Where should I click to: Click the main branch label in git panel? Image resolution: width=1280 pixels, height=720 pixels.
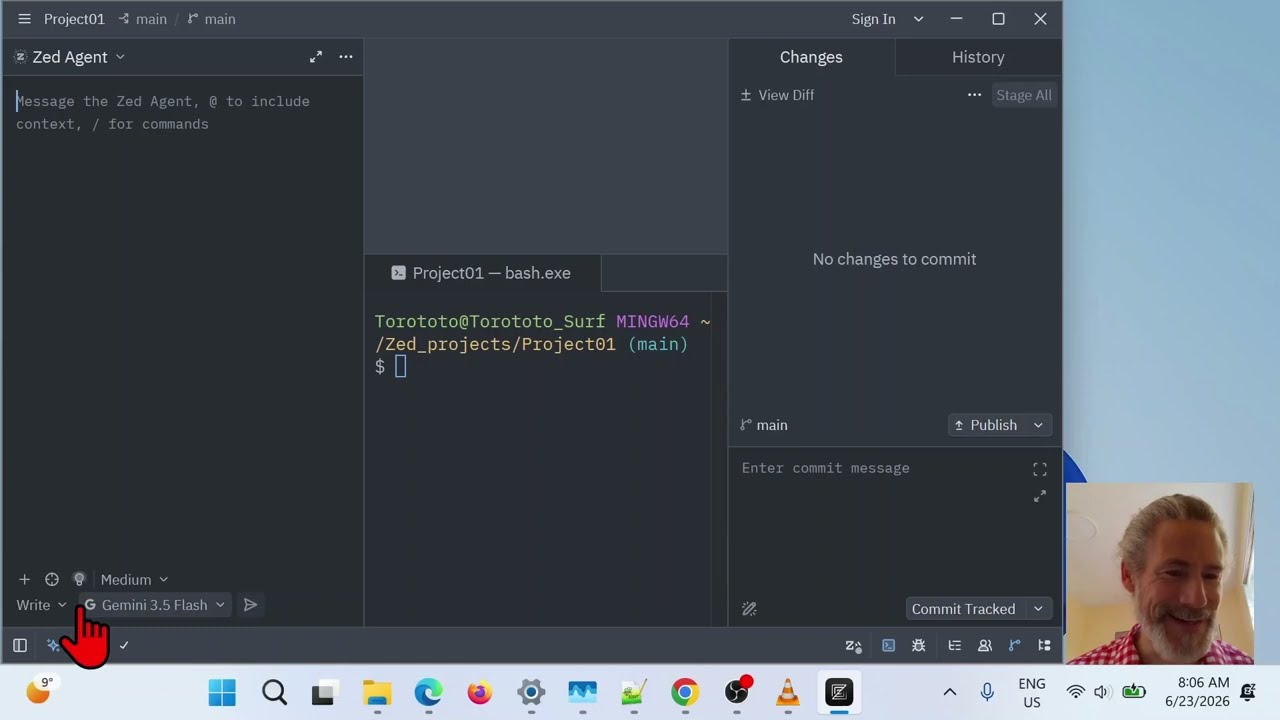tap(764, 425)
